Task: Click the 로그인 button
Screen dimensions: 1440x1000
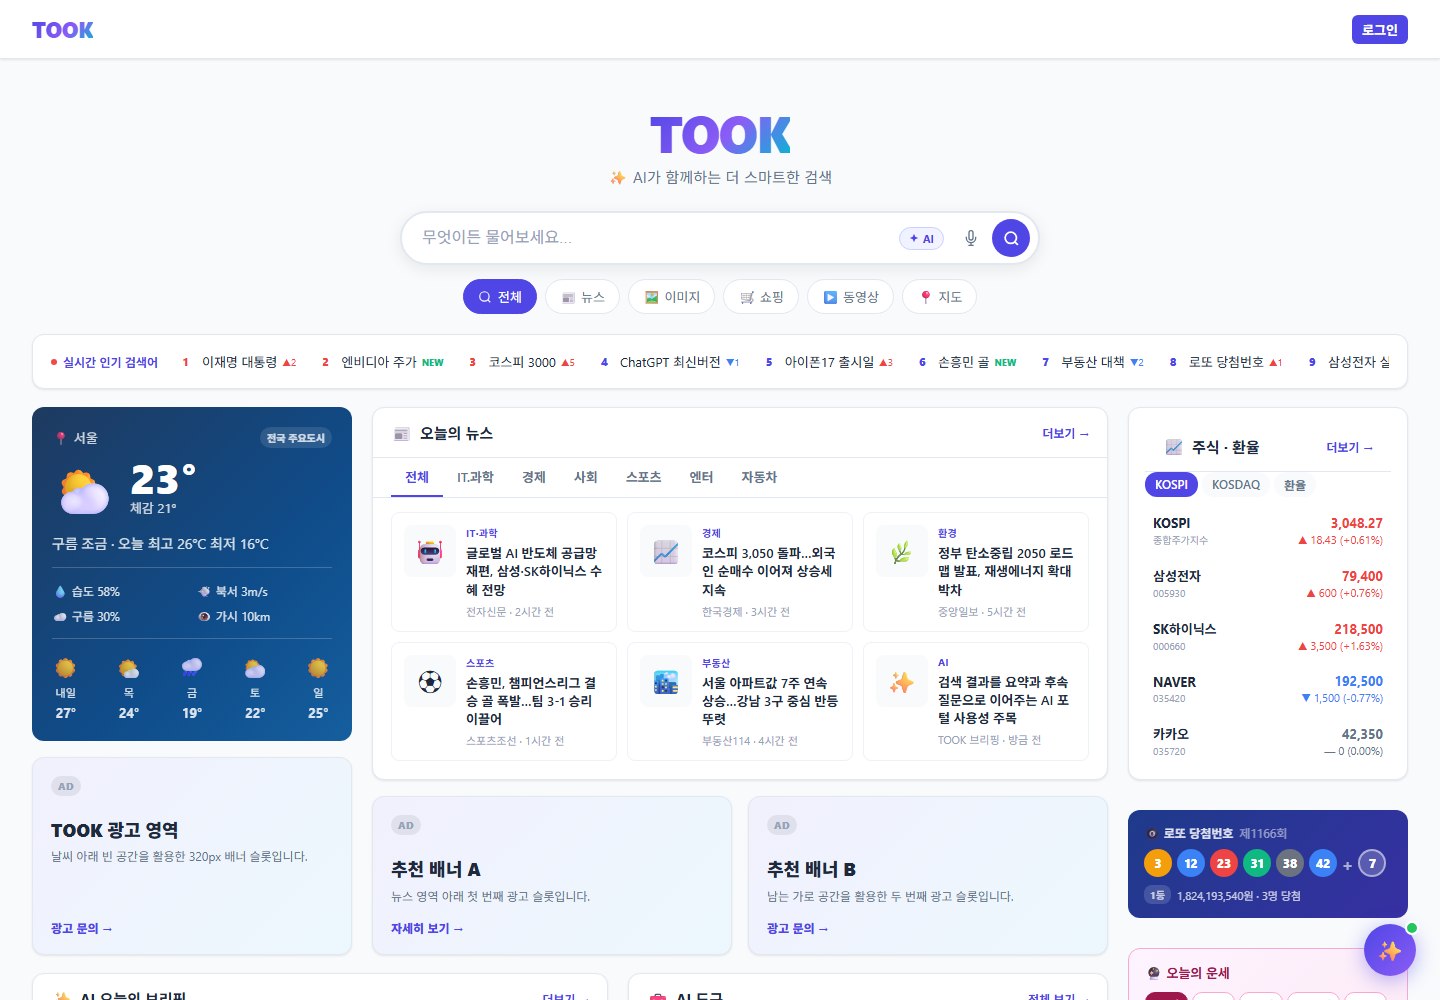Action: pos(1379,30)
